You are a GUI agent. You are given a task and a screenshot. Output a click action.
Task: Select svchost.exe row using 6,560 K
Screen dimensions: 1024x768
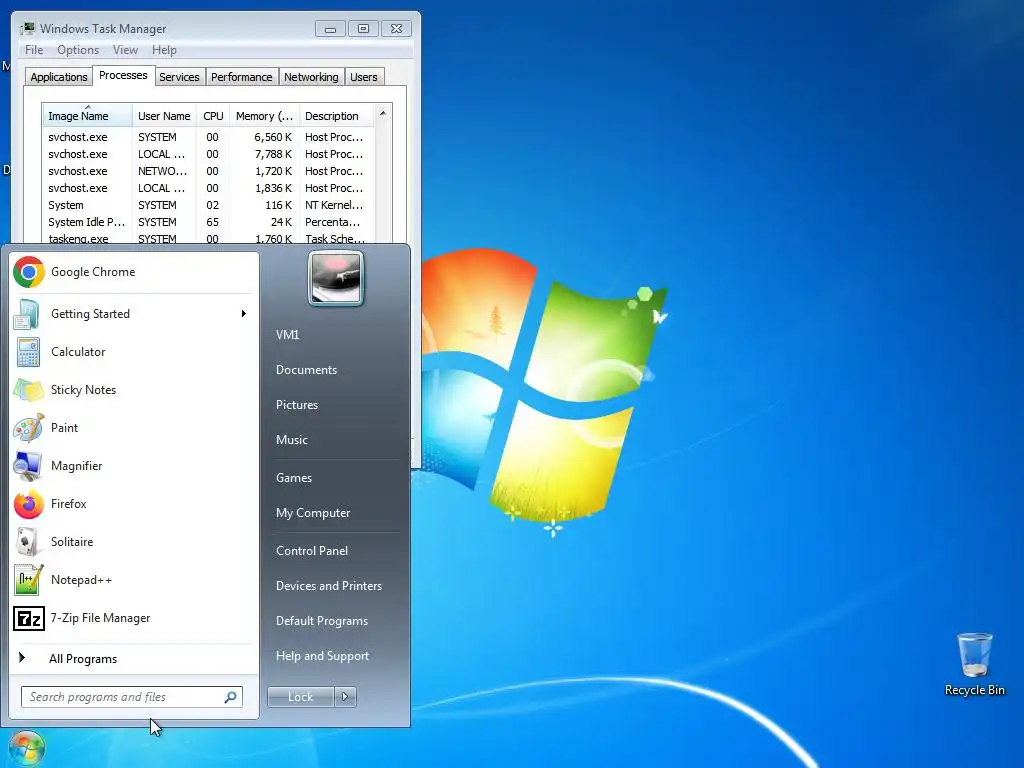(208, 137)
